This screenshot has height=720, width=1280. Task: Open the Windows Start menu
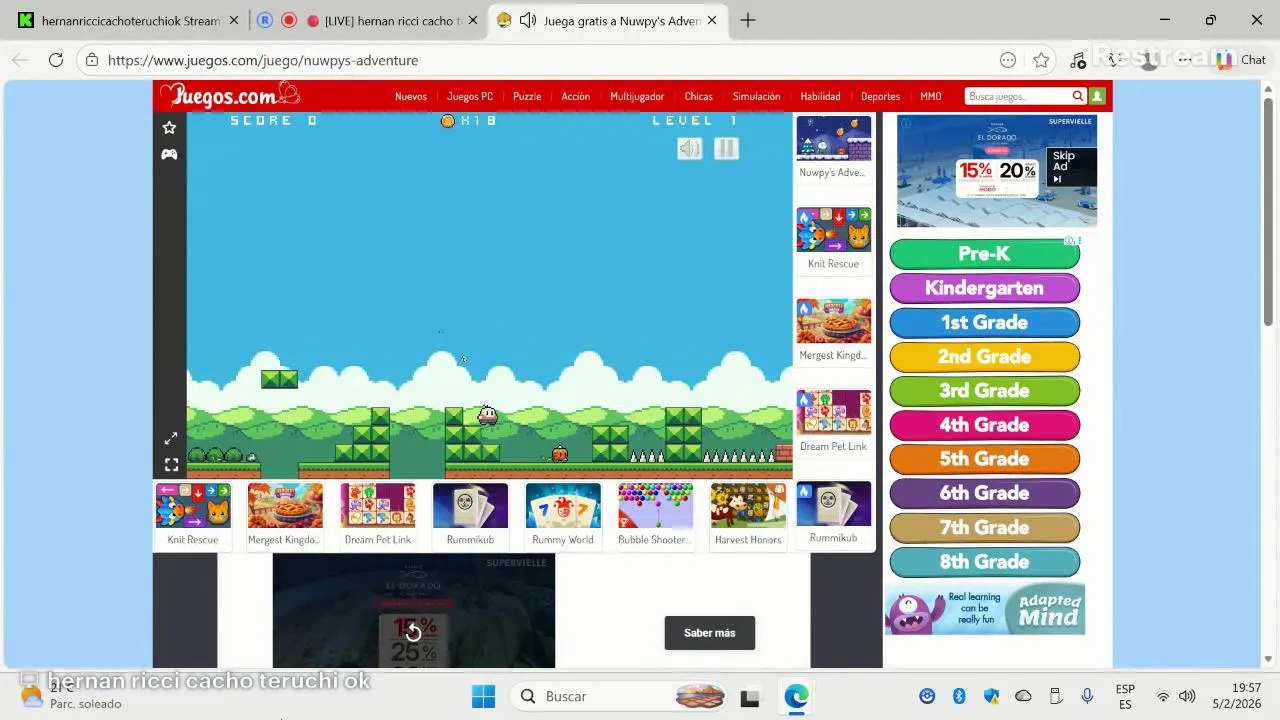(483, 696)
